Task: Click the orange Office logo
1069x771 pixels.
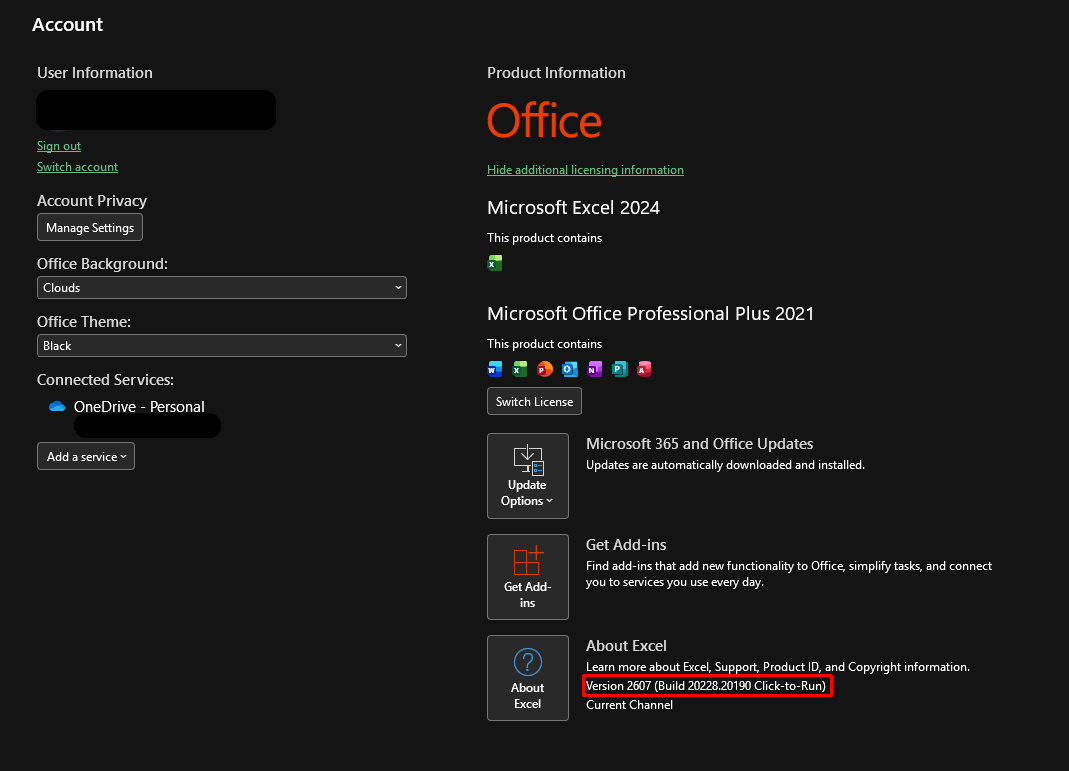Action: tap(544, 121)
